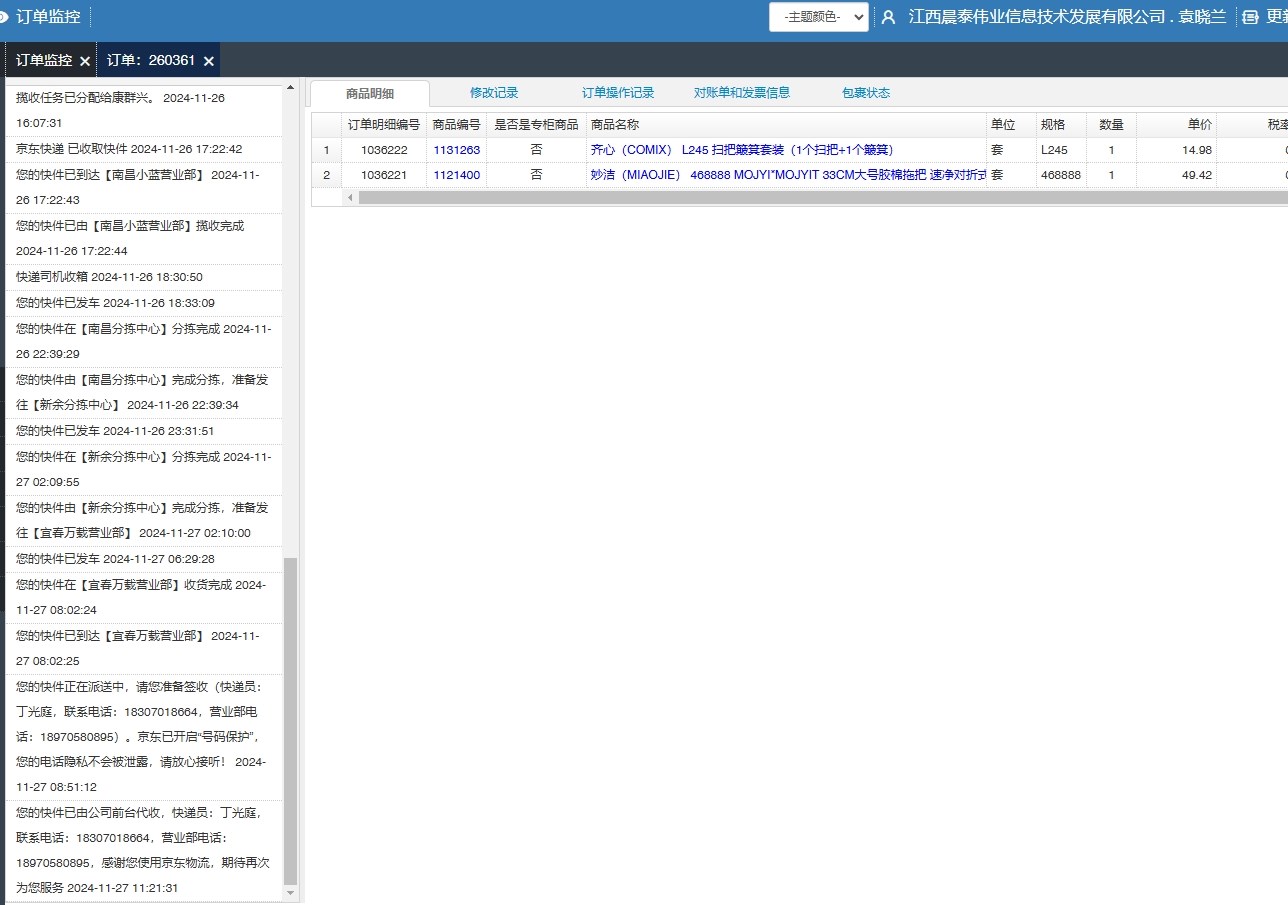Close the 订单监控 tab

(x=85, y=61)
